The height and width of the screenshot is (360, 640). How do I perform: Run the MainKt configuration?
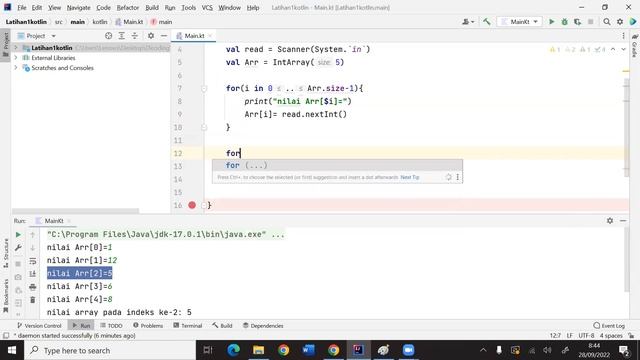(551, 22)
